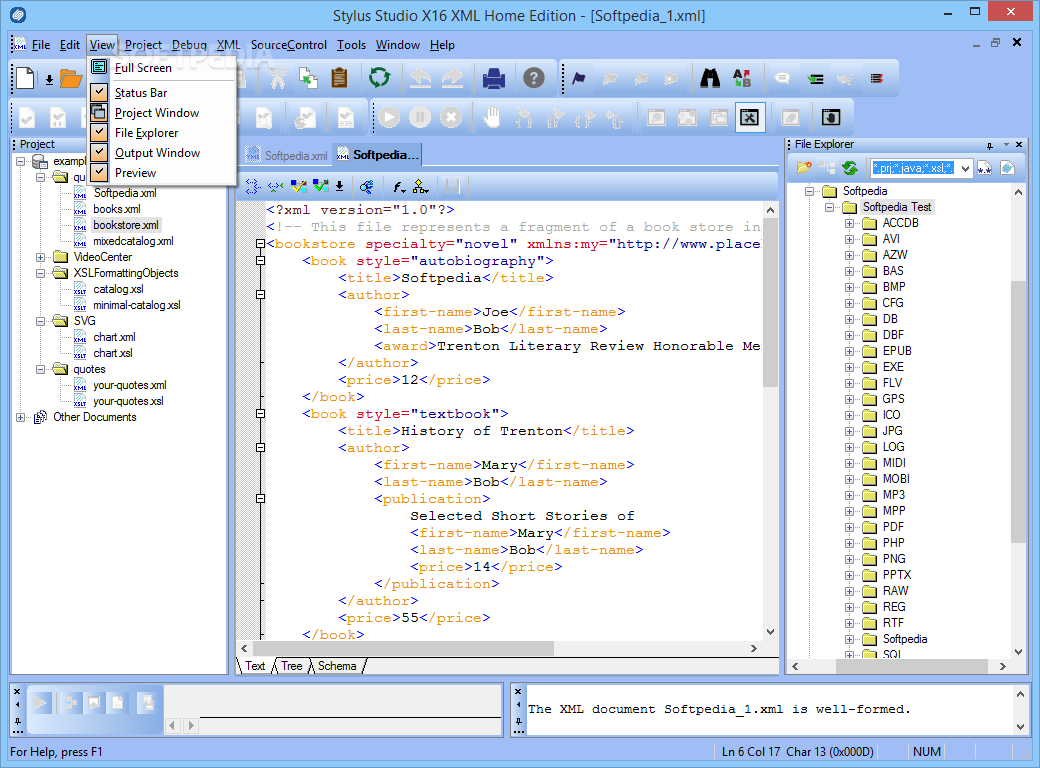The width and height of the screenshot is (1040, 768).
Task: Click the Copy documents icon
Action: (x=308, y=78)
